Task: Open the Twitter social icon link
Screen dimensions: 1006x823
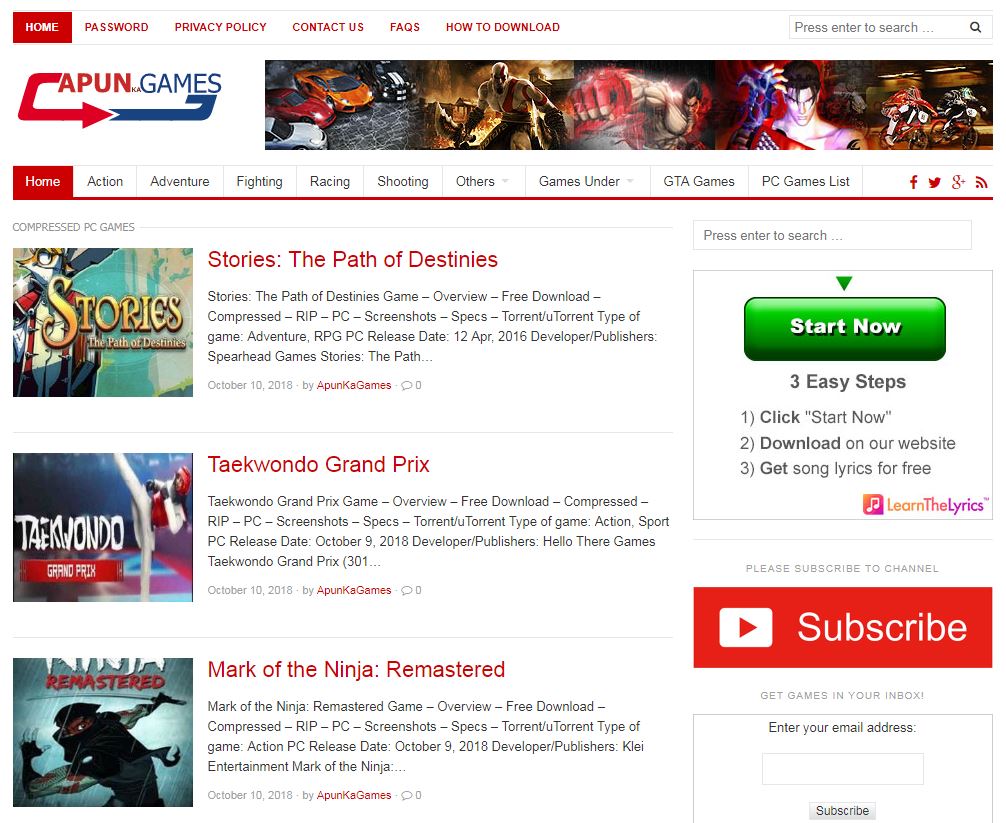Action: 934,182
